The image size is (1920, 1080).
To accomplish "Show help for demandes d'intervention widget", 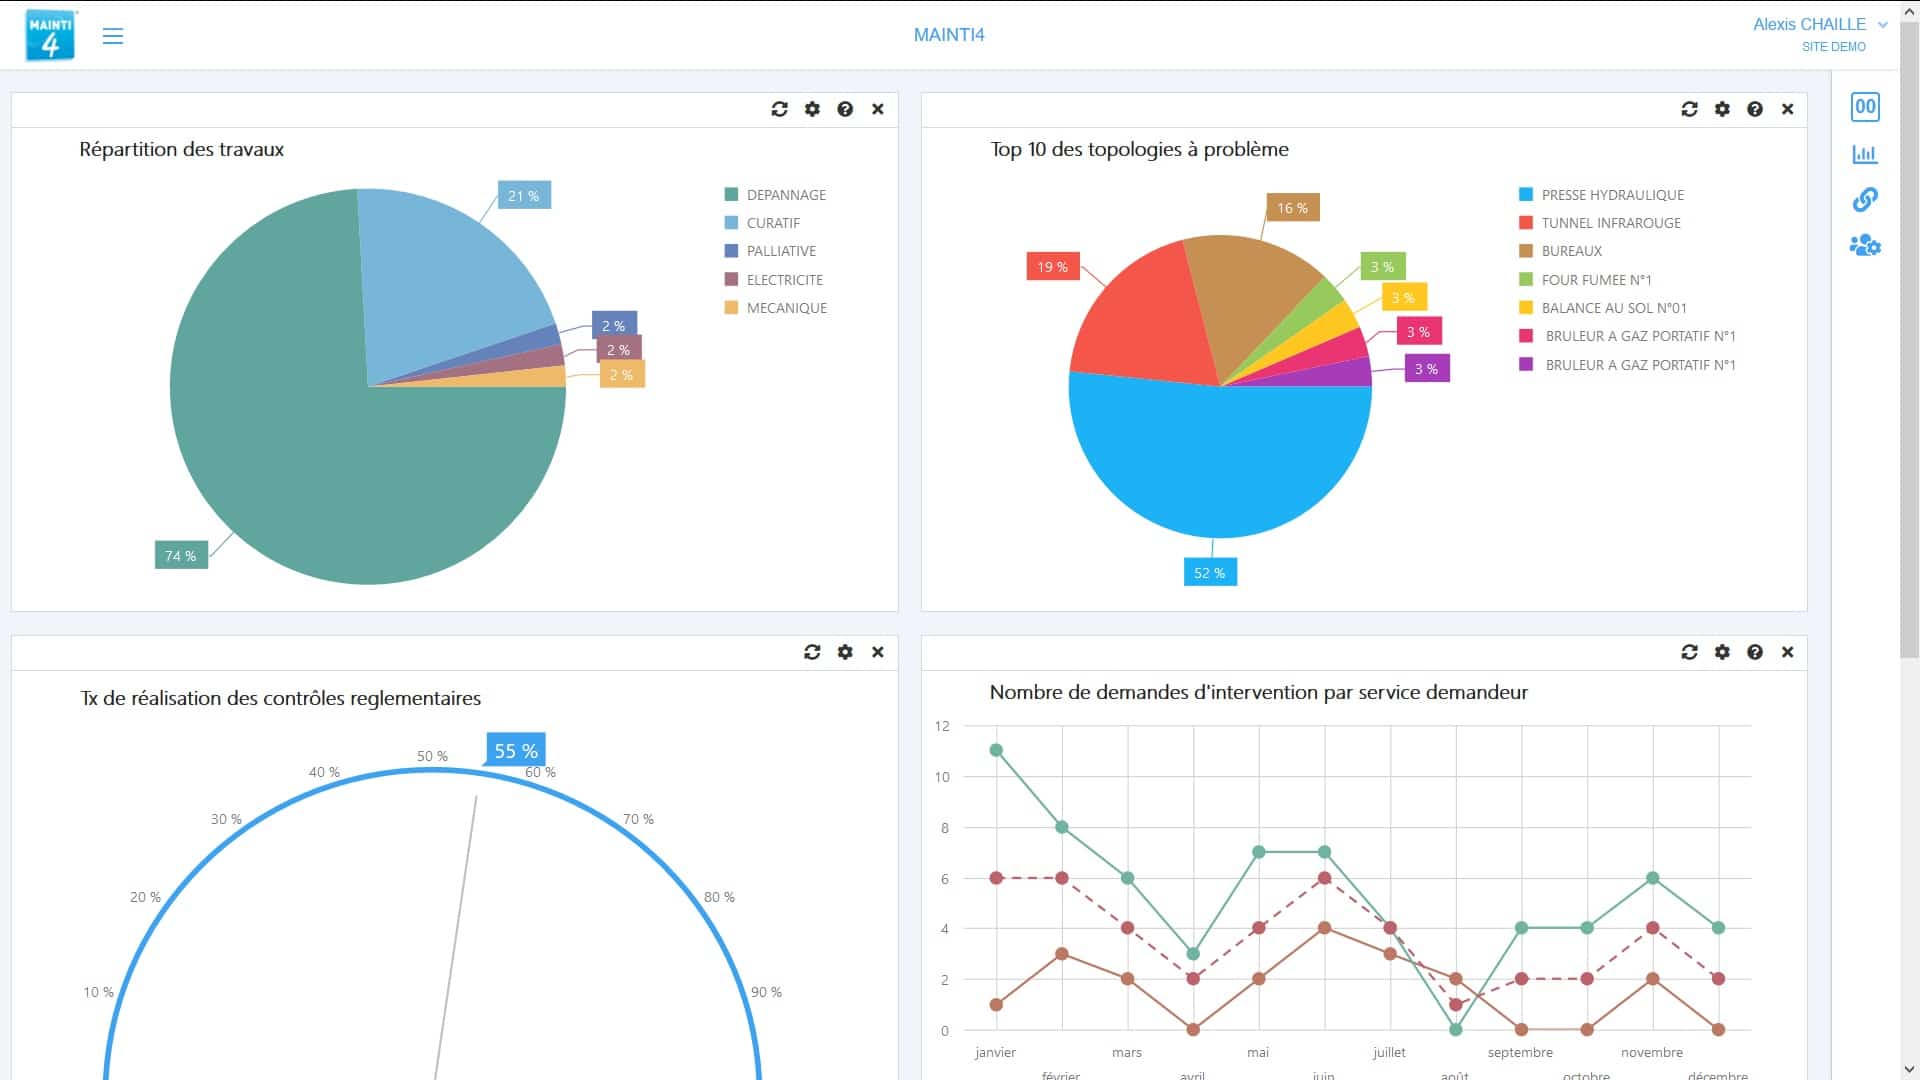I will pos(1755,652).
